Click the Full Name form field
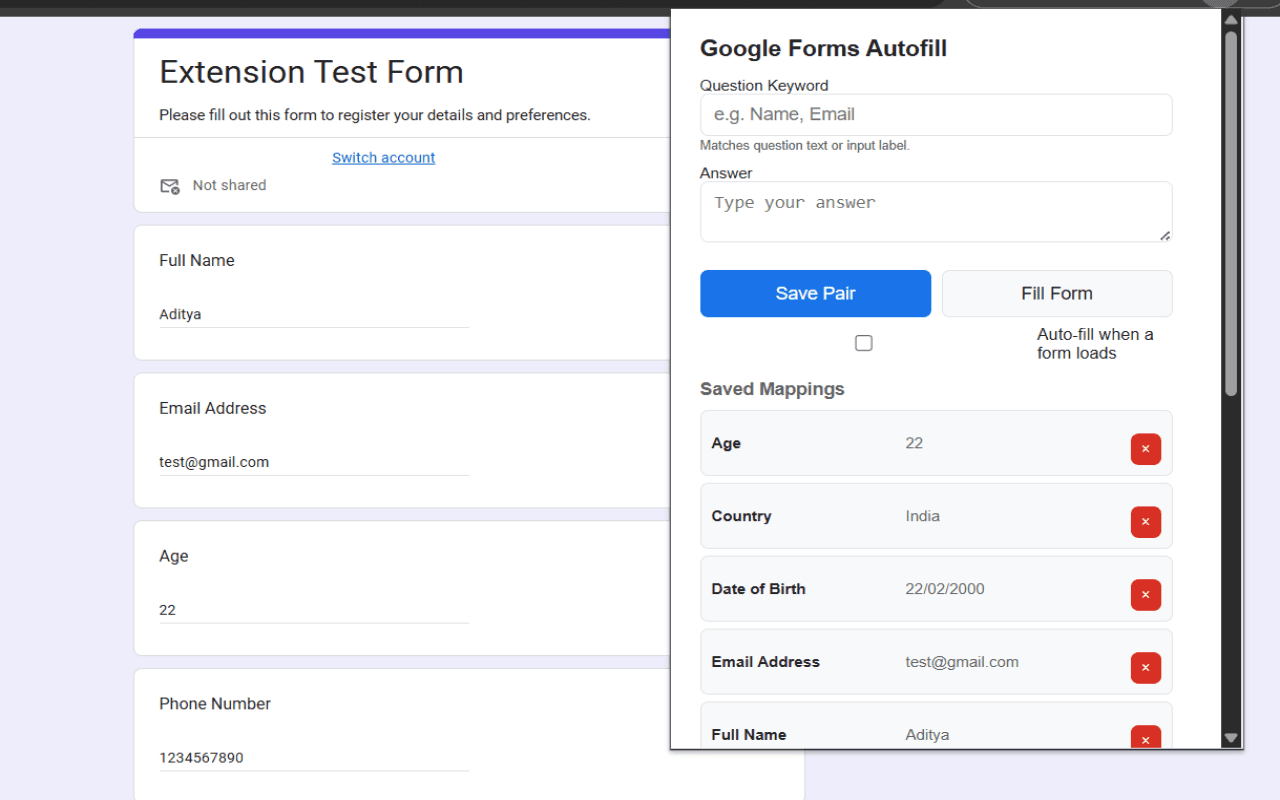1280x800 pixels. (314, 314)
